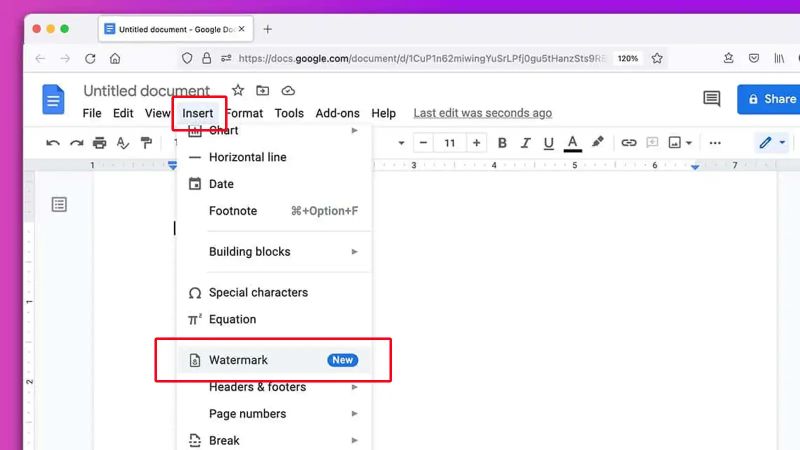Close the Untitled document browser tab
Screen dimensions: 800x450
pyautogui.click(x=242, y=29)
